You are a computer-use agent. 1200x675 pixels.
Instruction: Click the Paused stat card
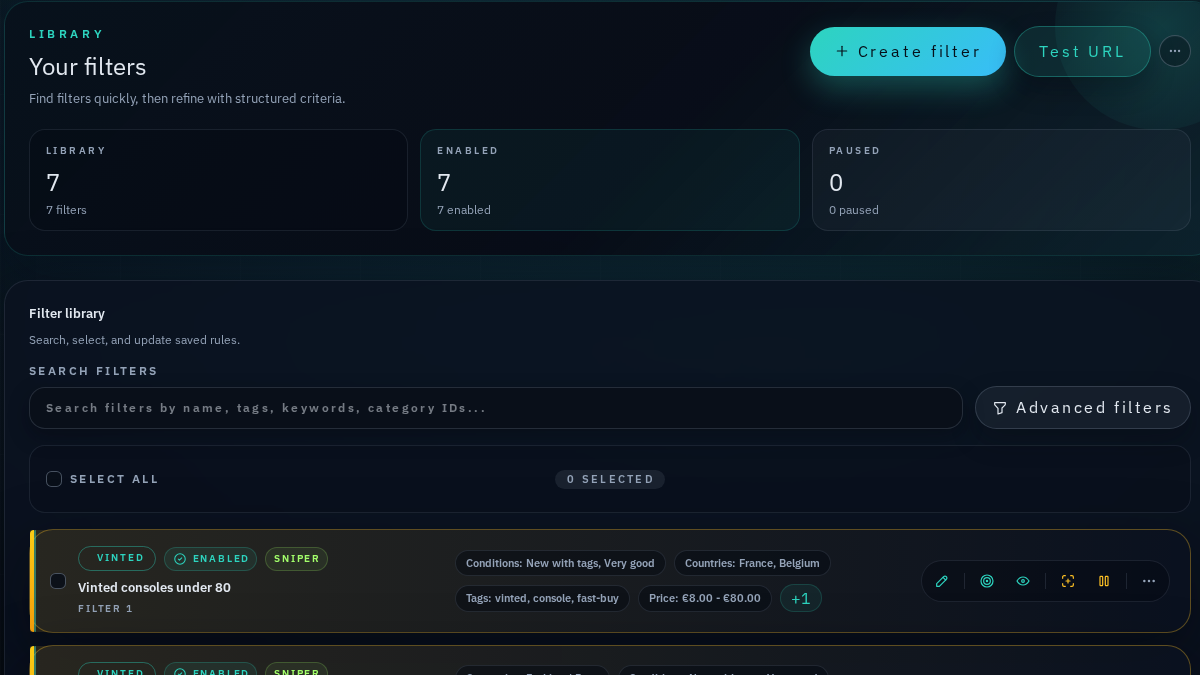1001,180
